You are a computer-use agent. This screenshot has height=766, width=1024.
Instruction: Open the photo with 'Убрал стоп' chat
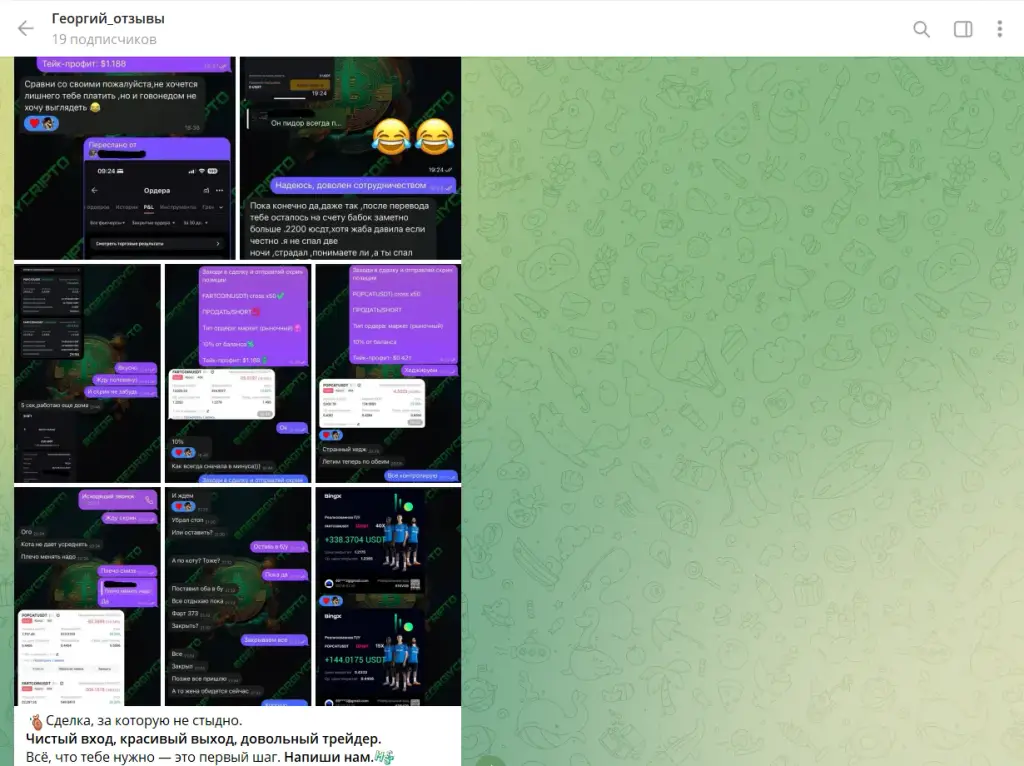238,597
